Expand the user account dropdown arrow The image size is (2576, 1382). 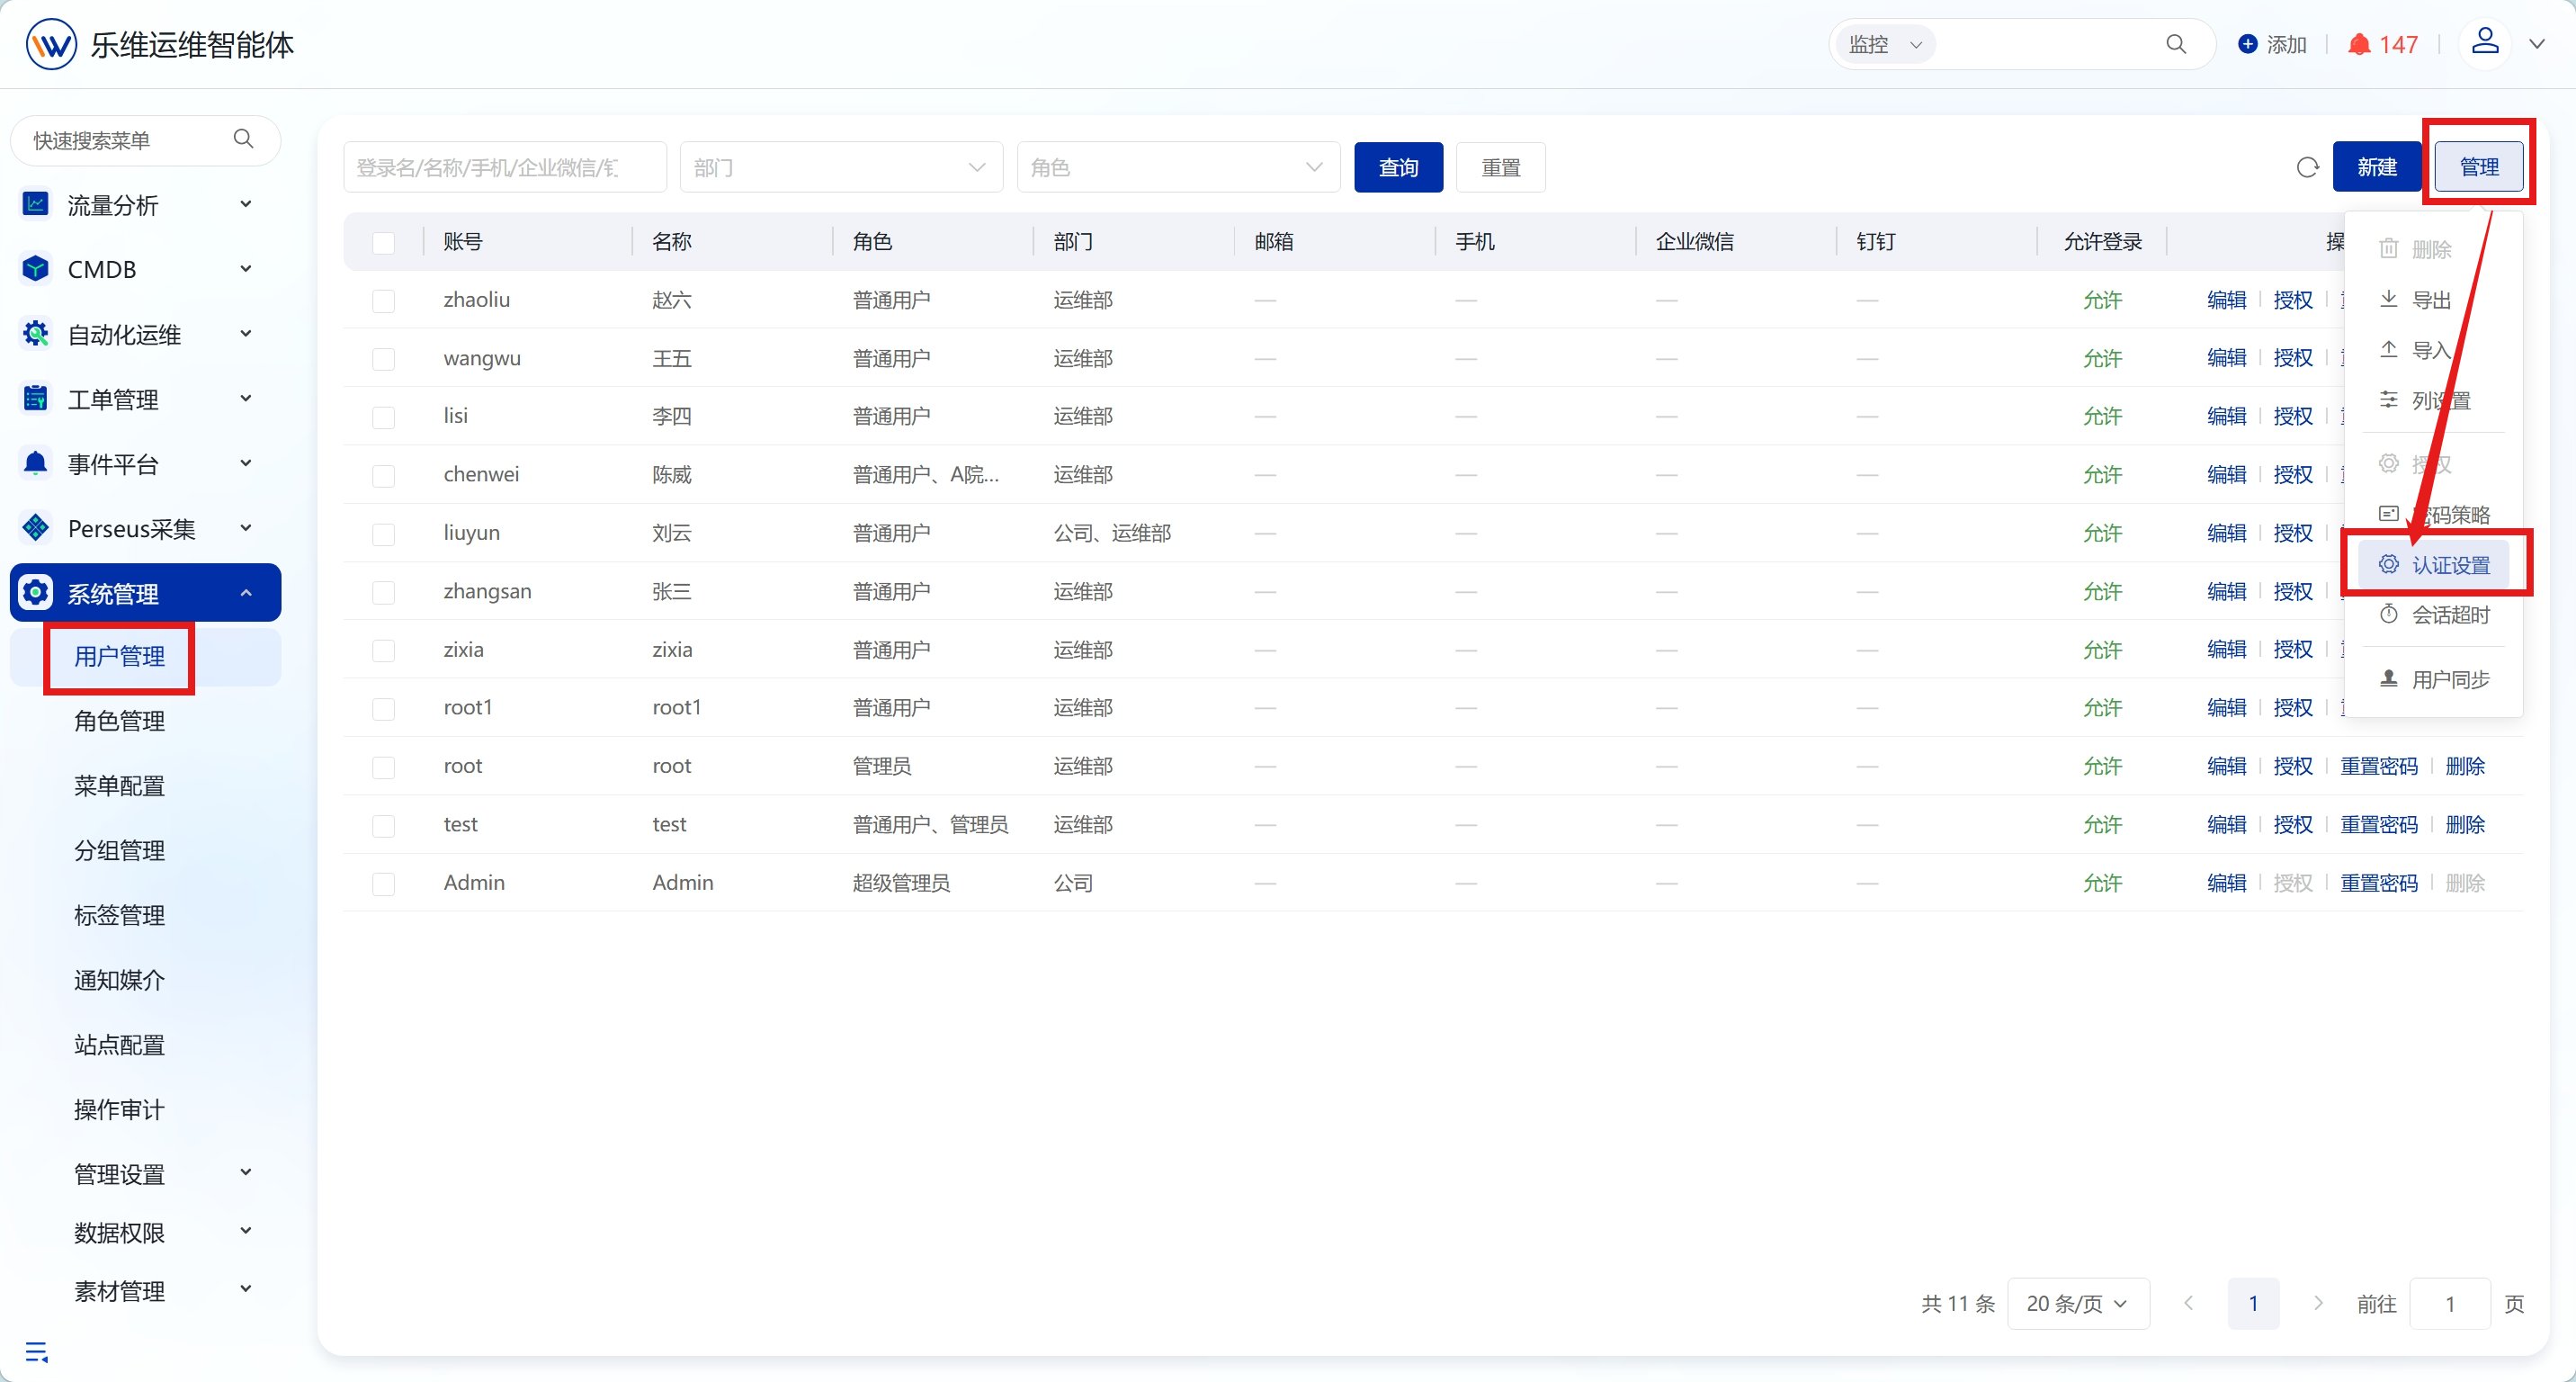[2537, 44]
